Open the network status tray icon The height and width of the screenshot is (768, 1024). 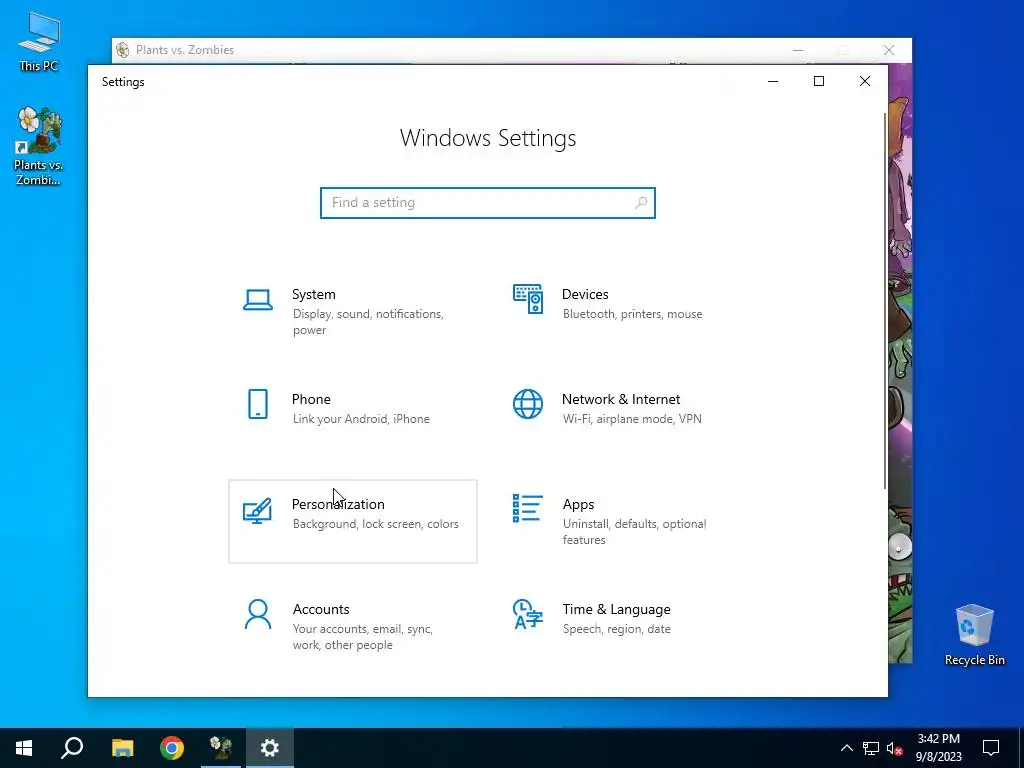pos(871,748)
